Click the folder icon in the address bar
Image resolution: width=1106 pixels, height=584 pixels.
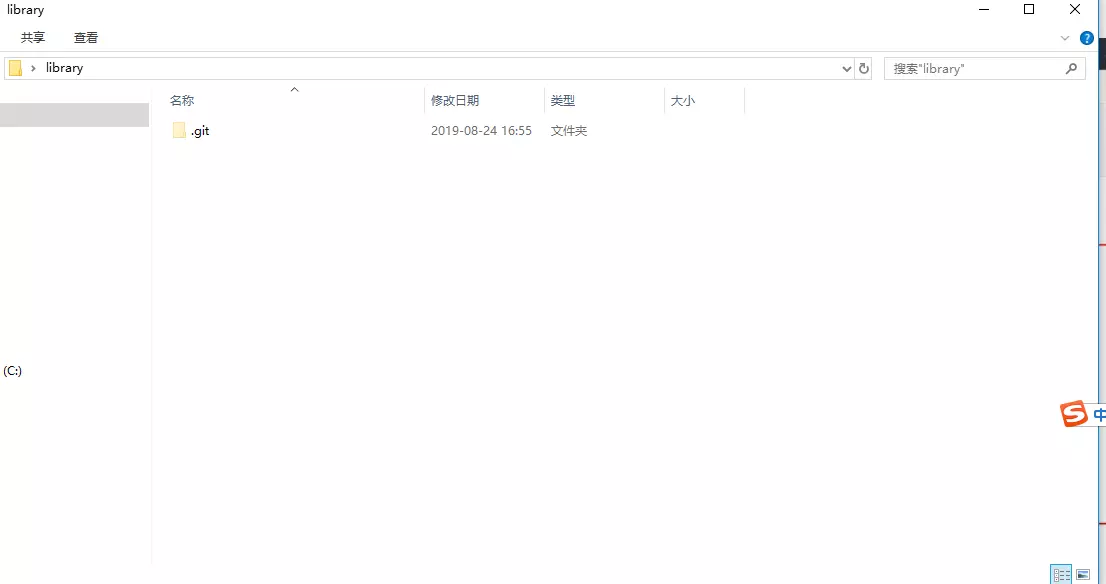tap(14, 67)
